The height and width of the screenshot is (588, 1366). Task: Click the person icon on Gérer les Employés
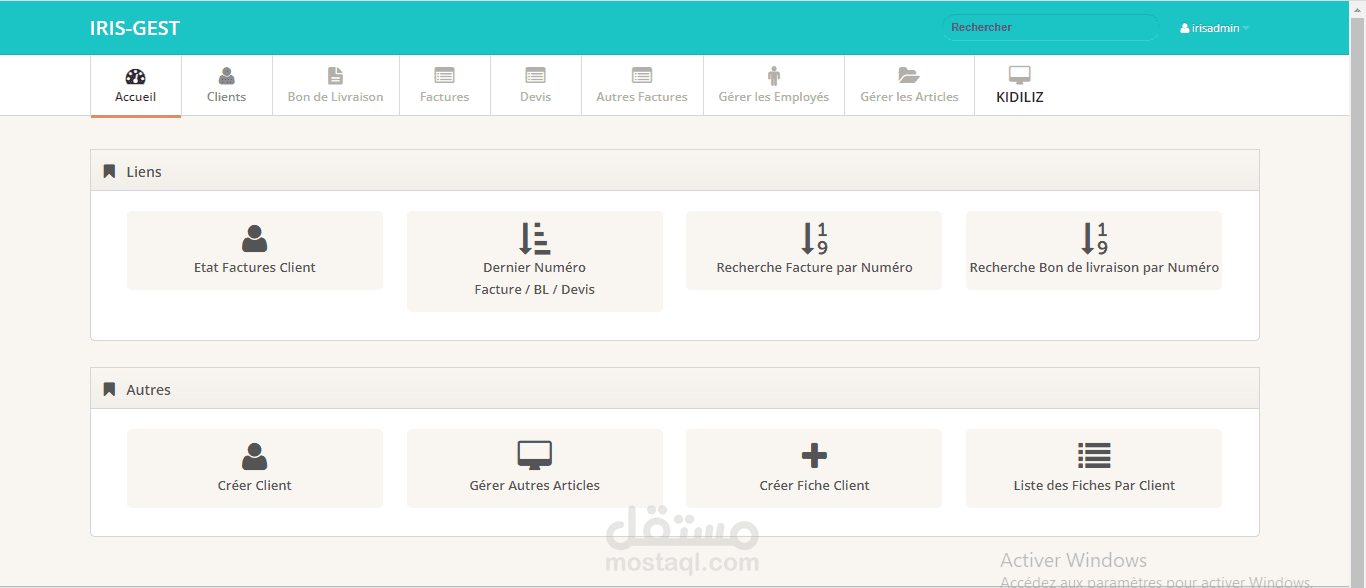click(x=773, y=75)
